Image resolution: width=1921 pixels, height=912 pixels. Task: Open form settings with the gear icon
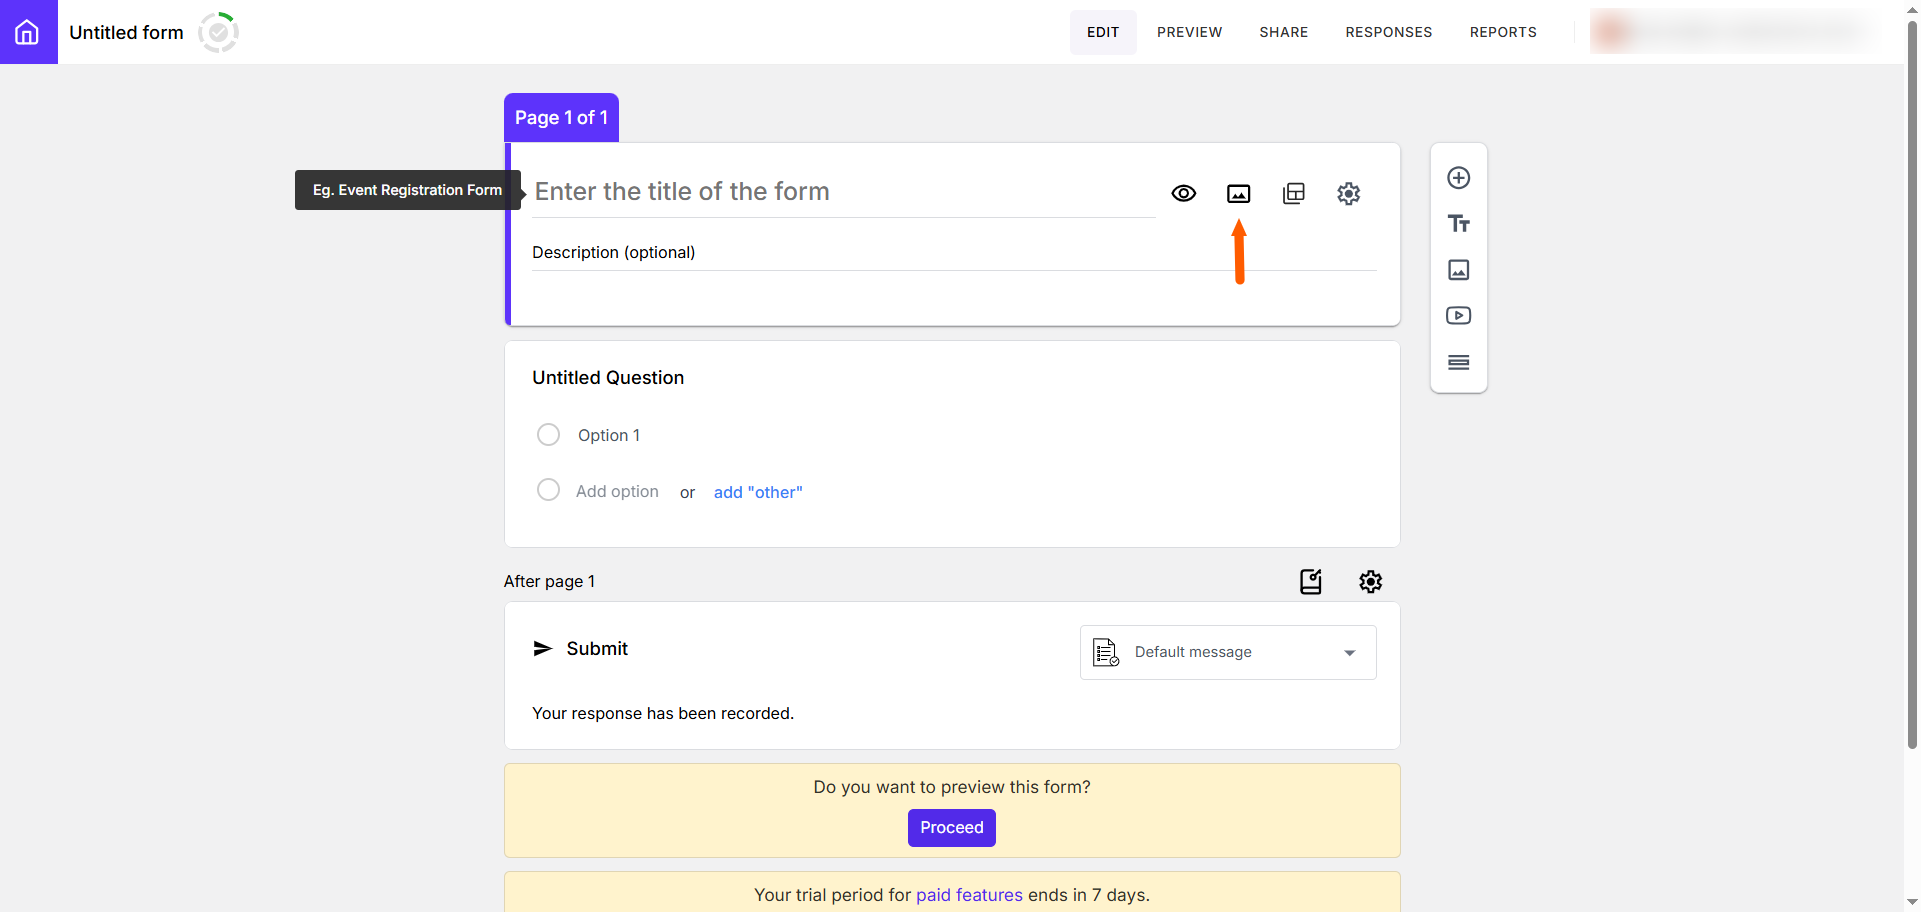coord(1348,193)
